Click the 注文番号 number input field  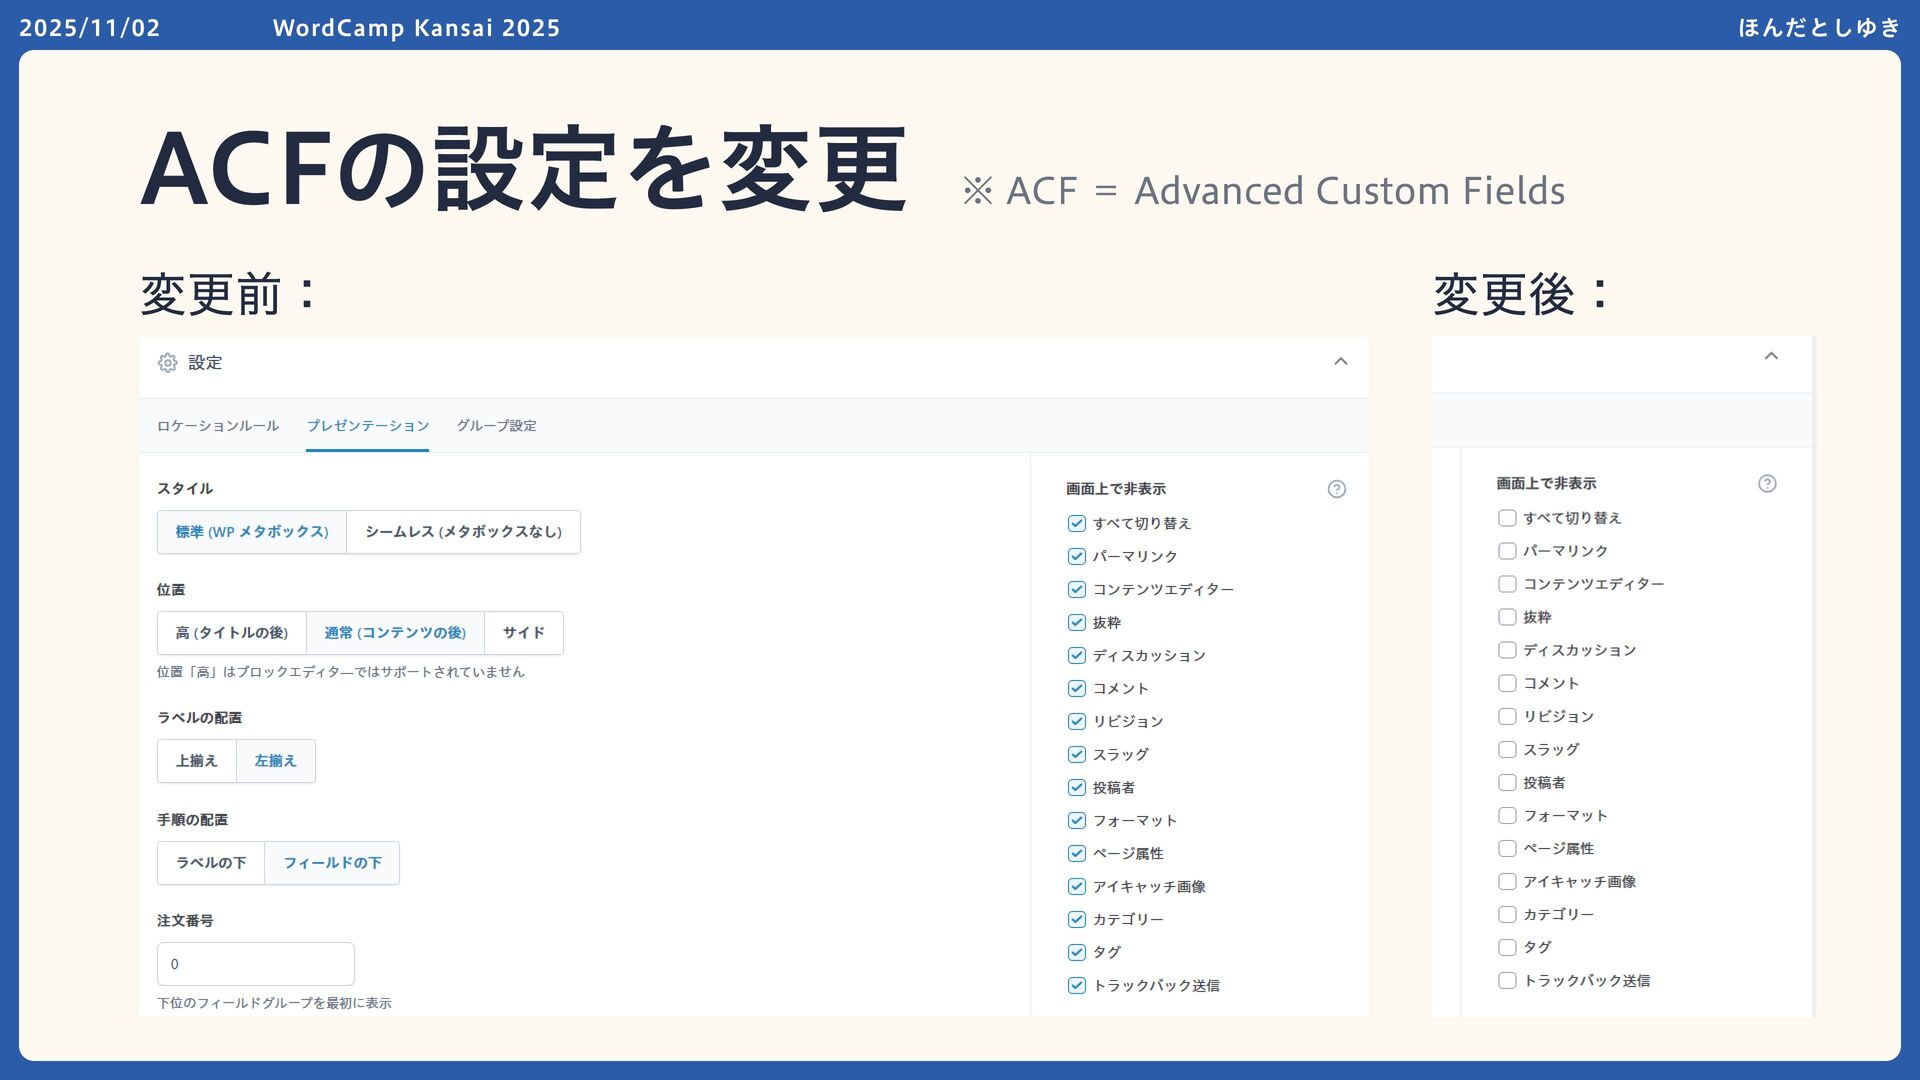[256, 964]
